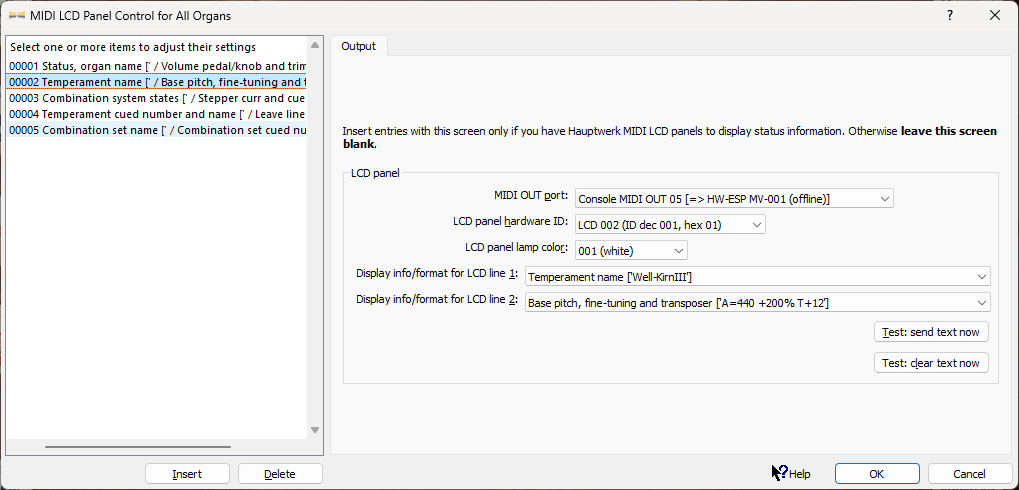Open the LCD panel hardware ID dropdown
The image size is (1019, 490).
(x=670, y=225)
